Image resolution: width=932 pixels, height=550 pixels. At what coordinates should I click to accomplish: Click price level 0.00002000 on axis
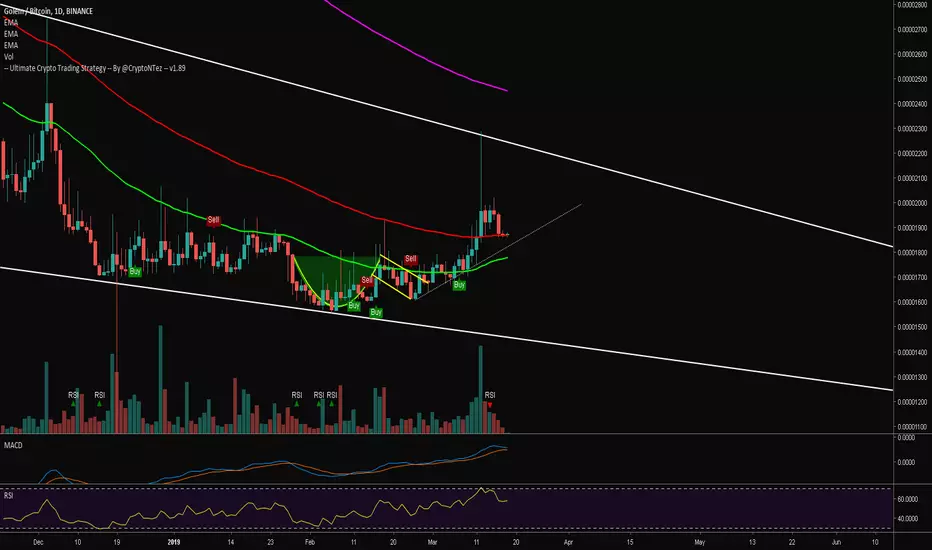coord(912,203)
